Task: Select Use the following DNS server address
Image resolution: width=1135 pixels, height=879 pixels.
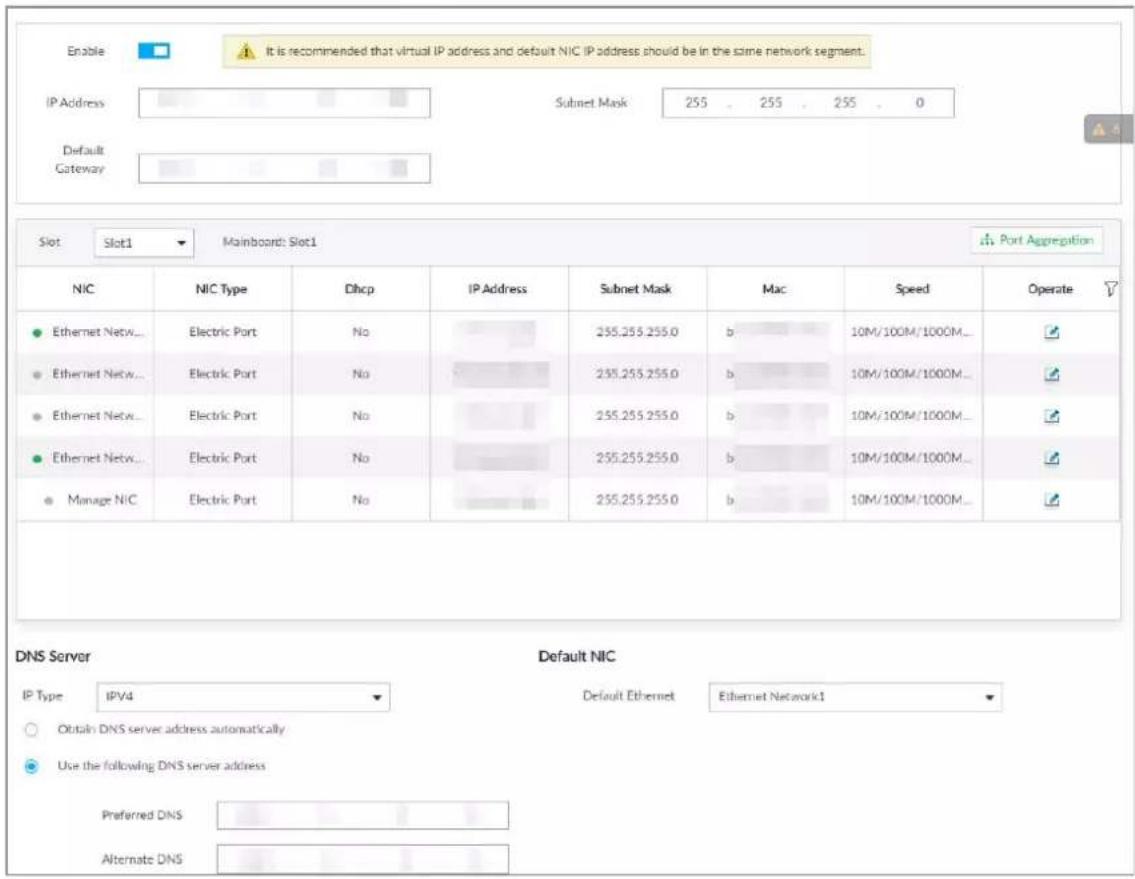Action: (31, 766)
